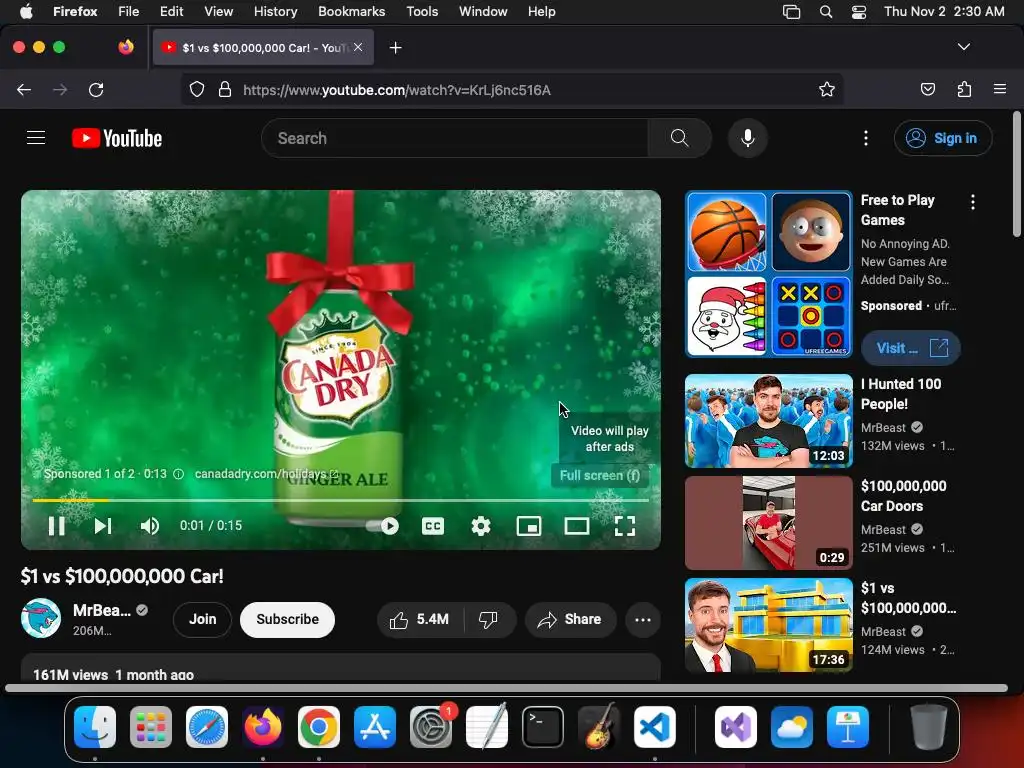1024x768 pixels.
Task: Go to the YouTube home logo
Action: pyautogui.click(x=117, y=138)
